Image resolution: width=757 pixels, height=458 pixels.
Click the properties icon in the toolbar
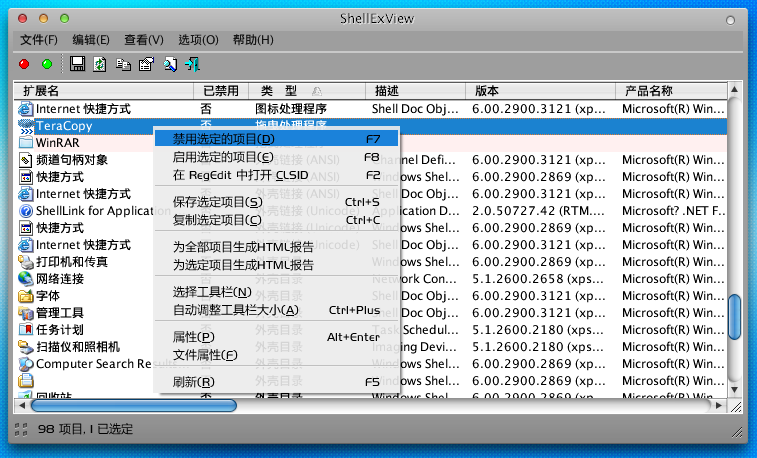tap(146, 64)
